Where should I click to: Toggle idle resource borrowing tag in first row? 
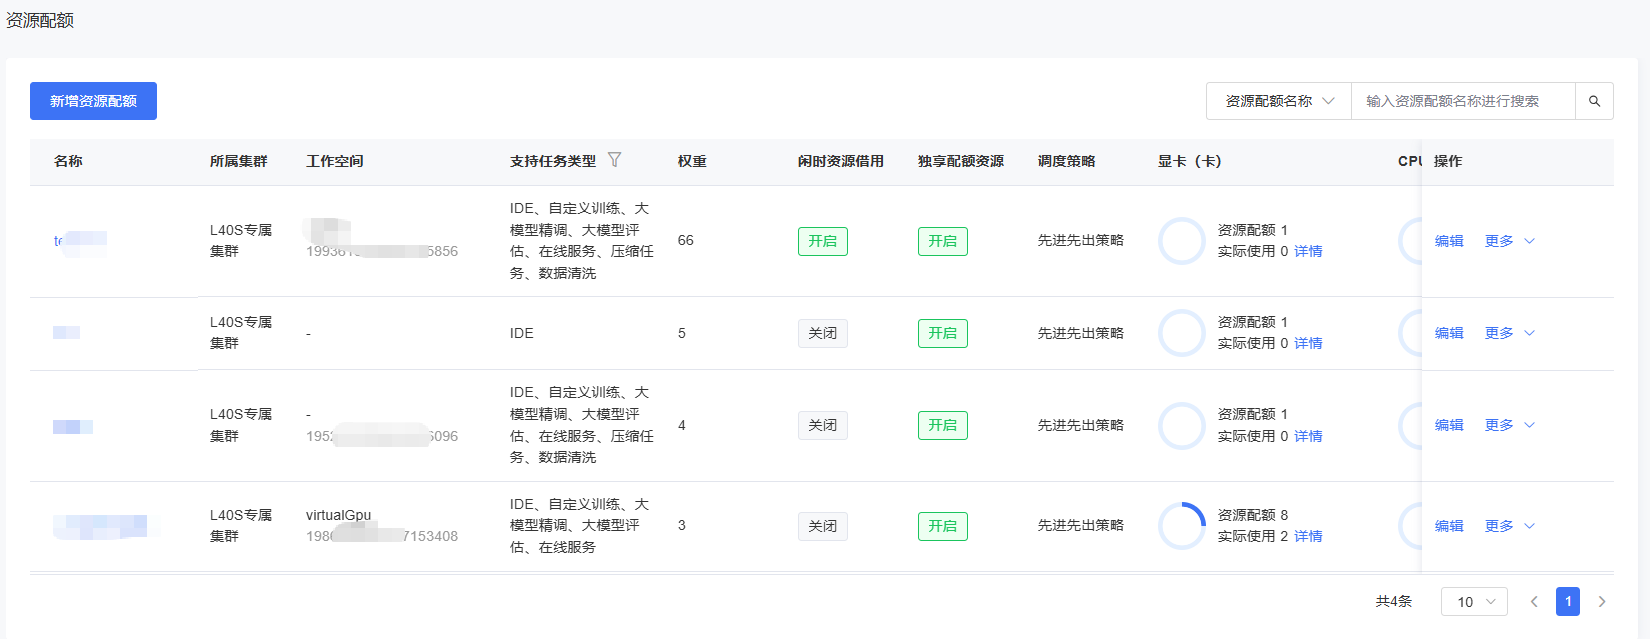[822, 241]
